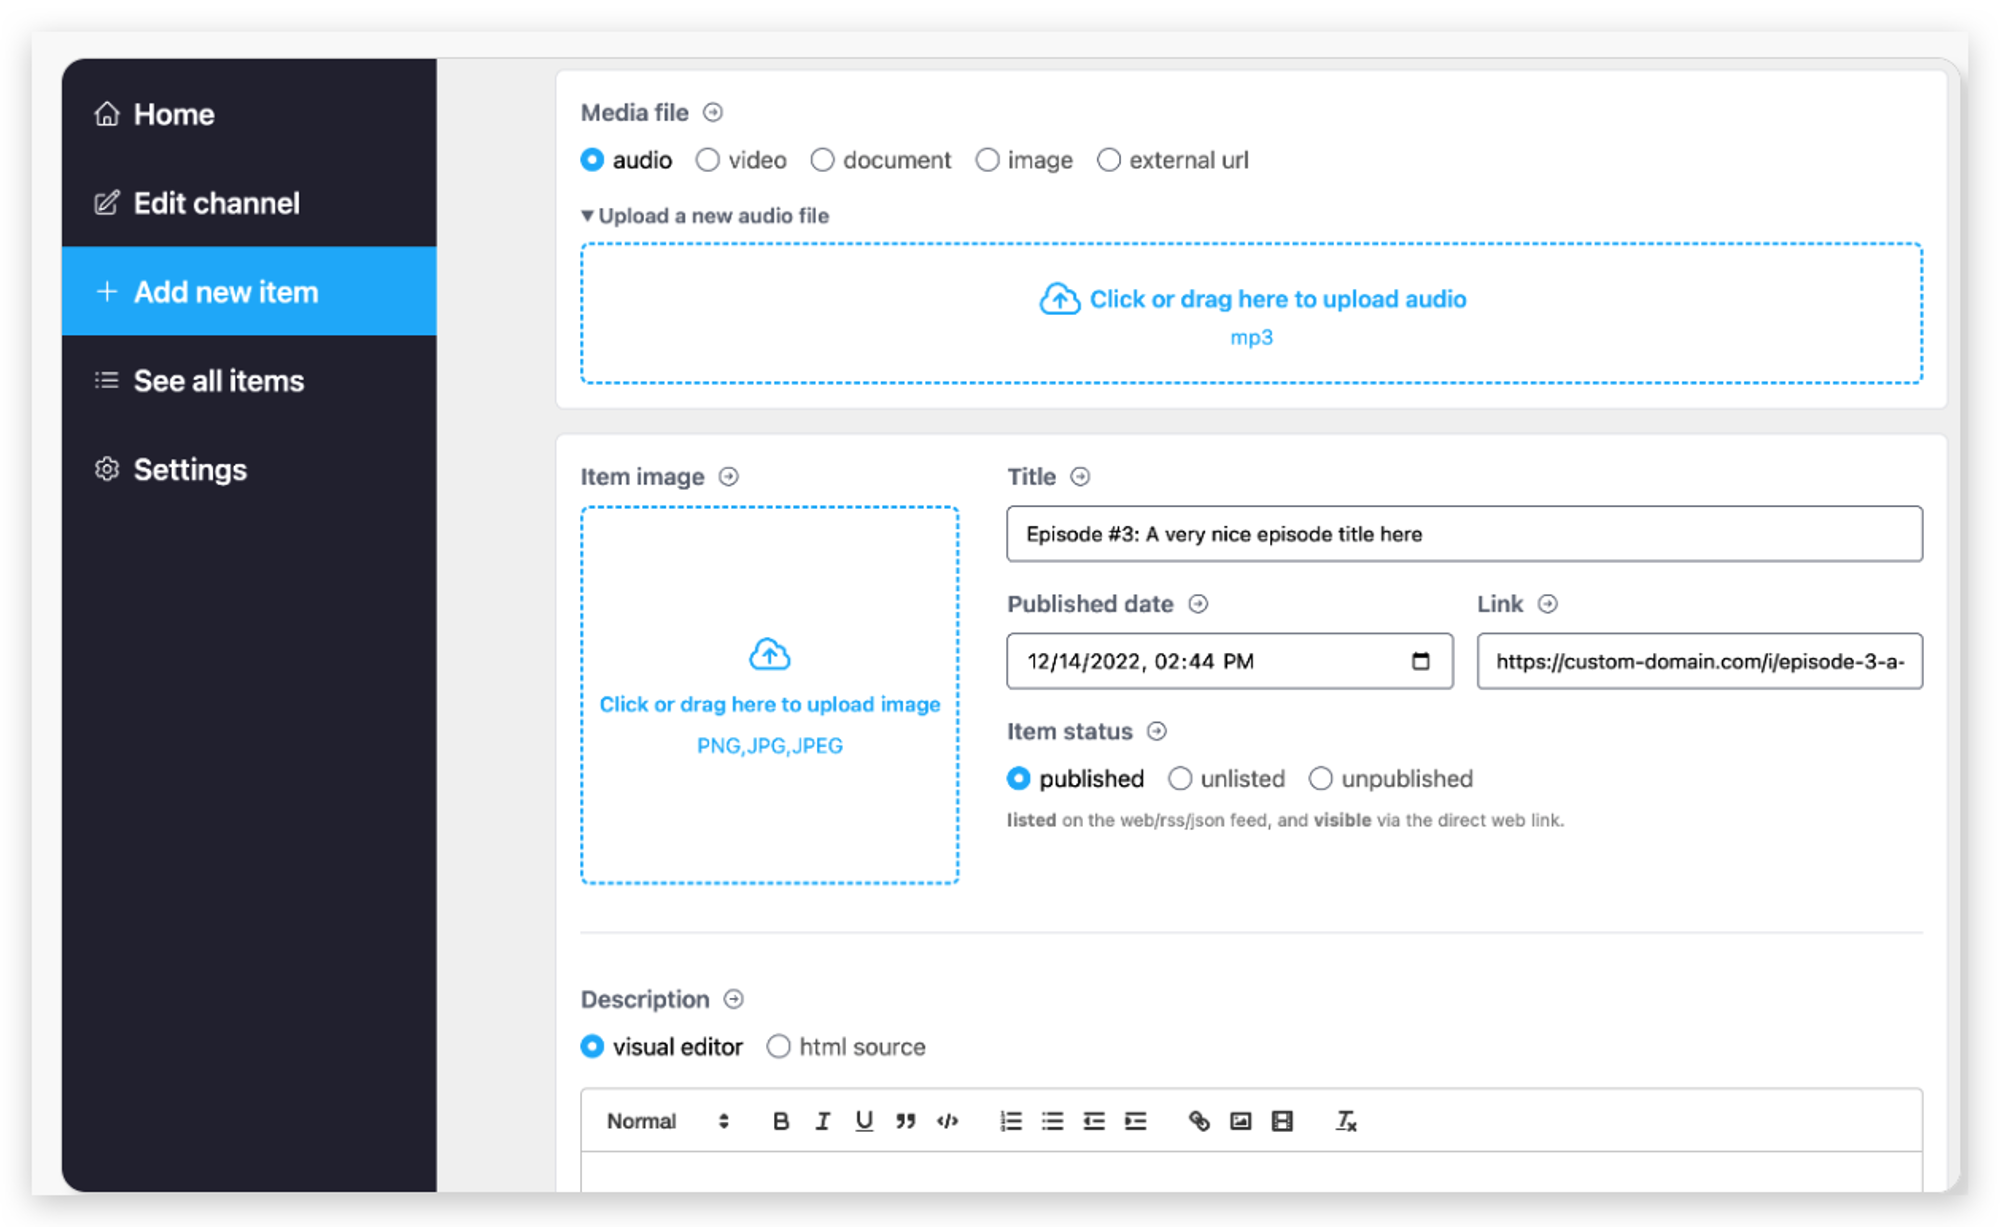2000x1227 pixels.
Task: Toggle italic formatting
Action: coord(822,1121)
